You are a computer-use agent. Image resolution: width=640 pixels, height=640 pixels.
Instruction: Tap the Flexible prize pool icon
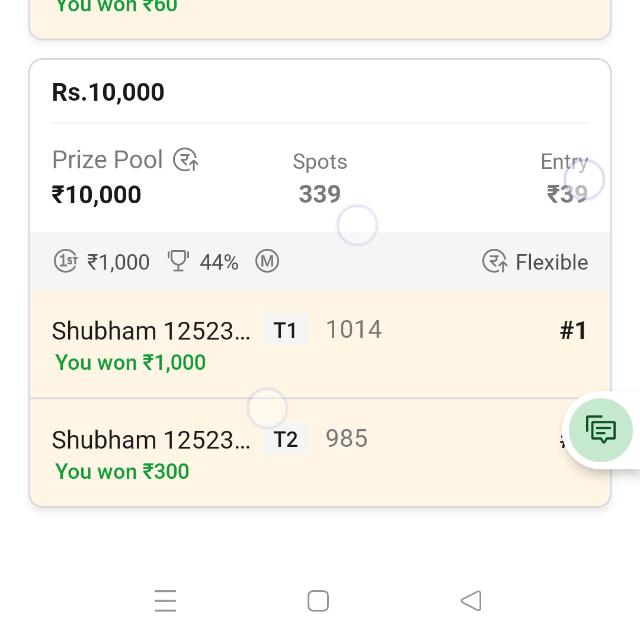494,262
